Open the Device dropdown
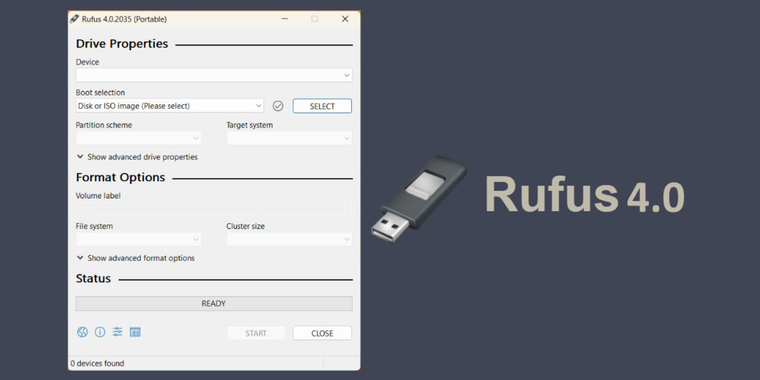The height and width of the screenshot is (380, 760). [214, 75]
